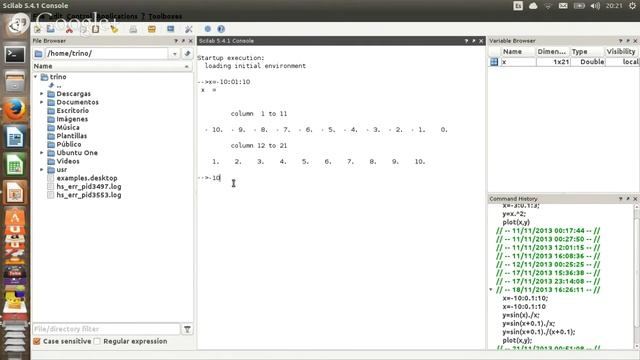Open Scilab preferences tools icon
Image resolution: width=640 pixels, height=360 pixels.
coord(189,29)
